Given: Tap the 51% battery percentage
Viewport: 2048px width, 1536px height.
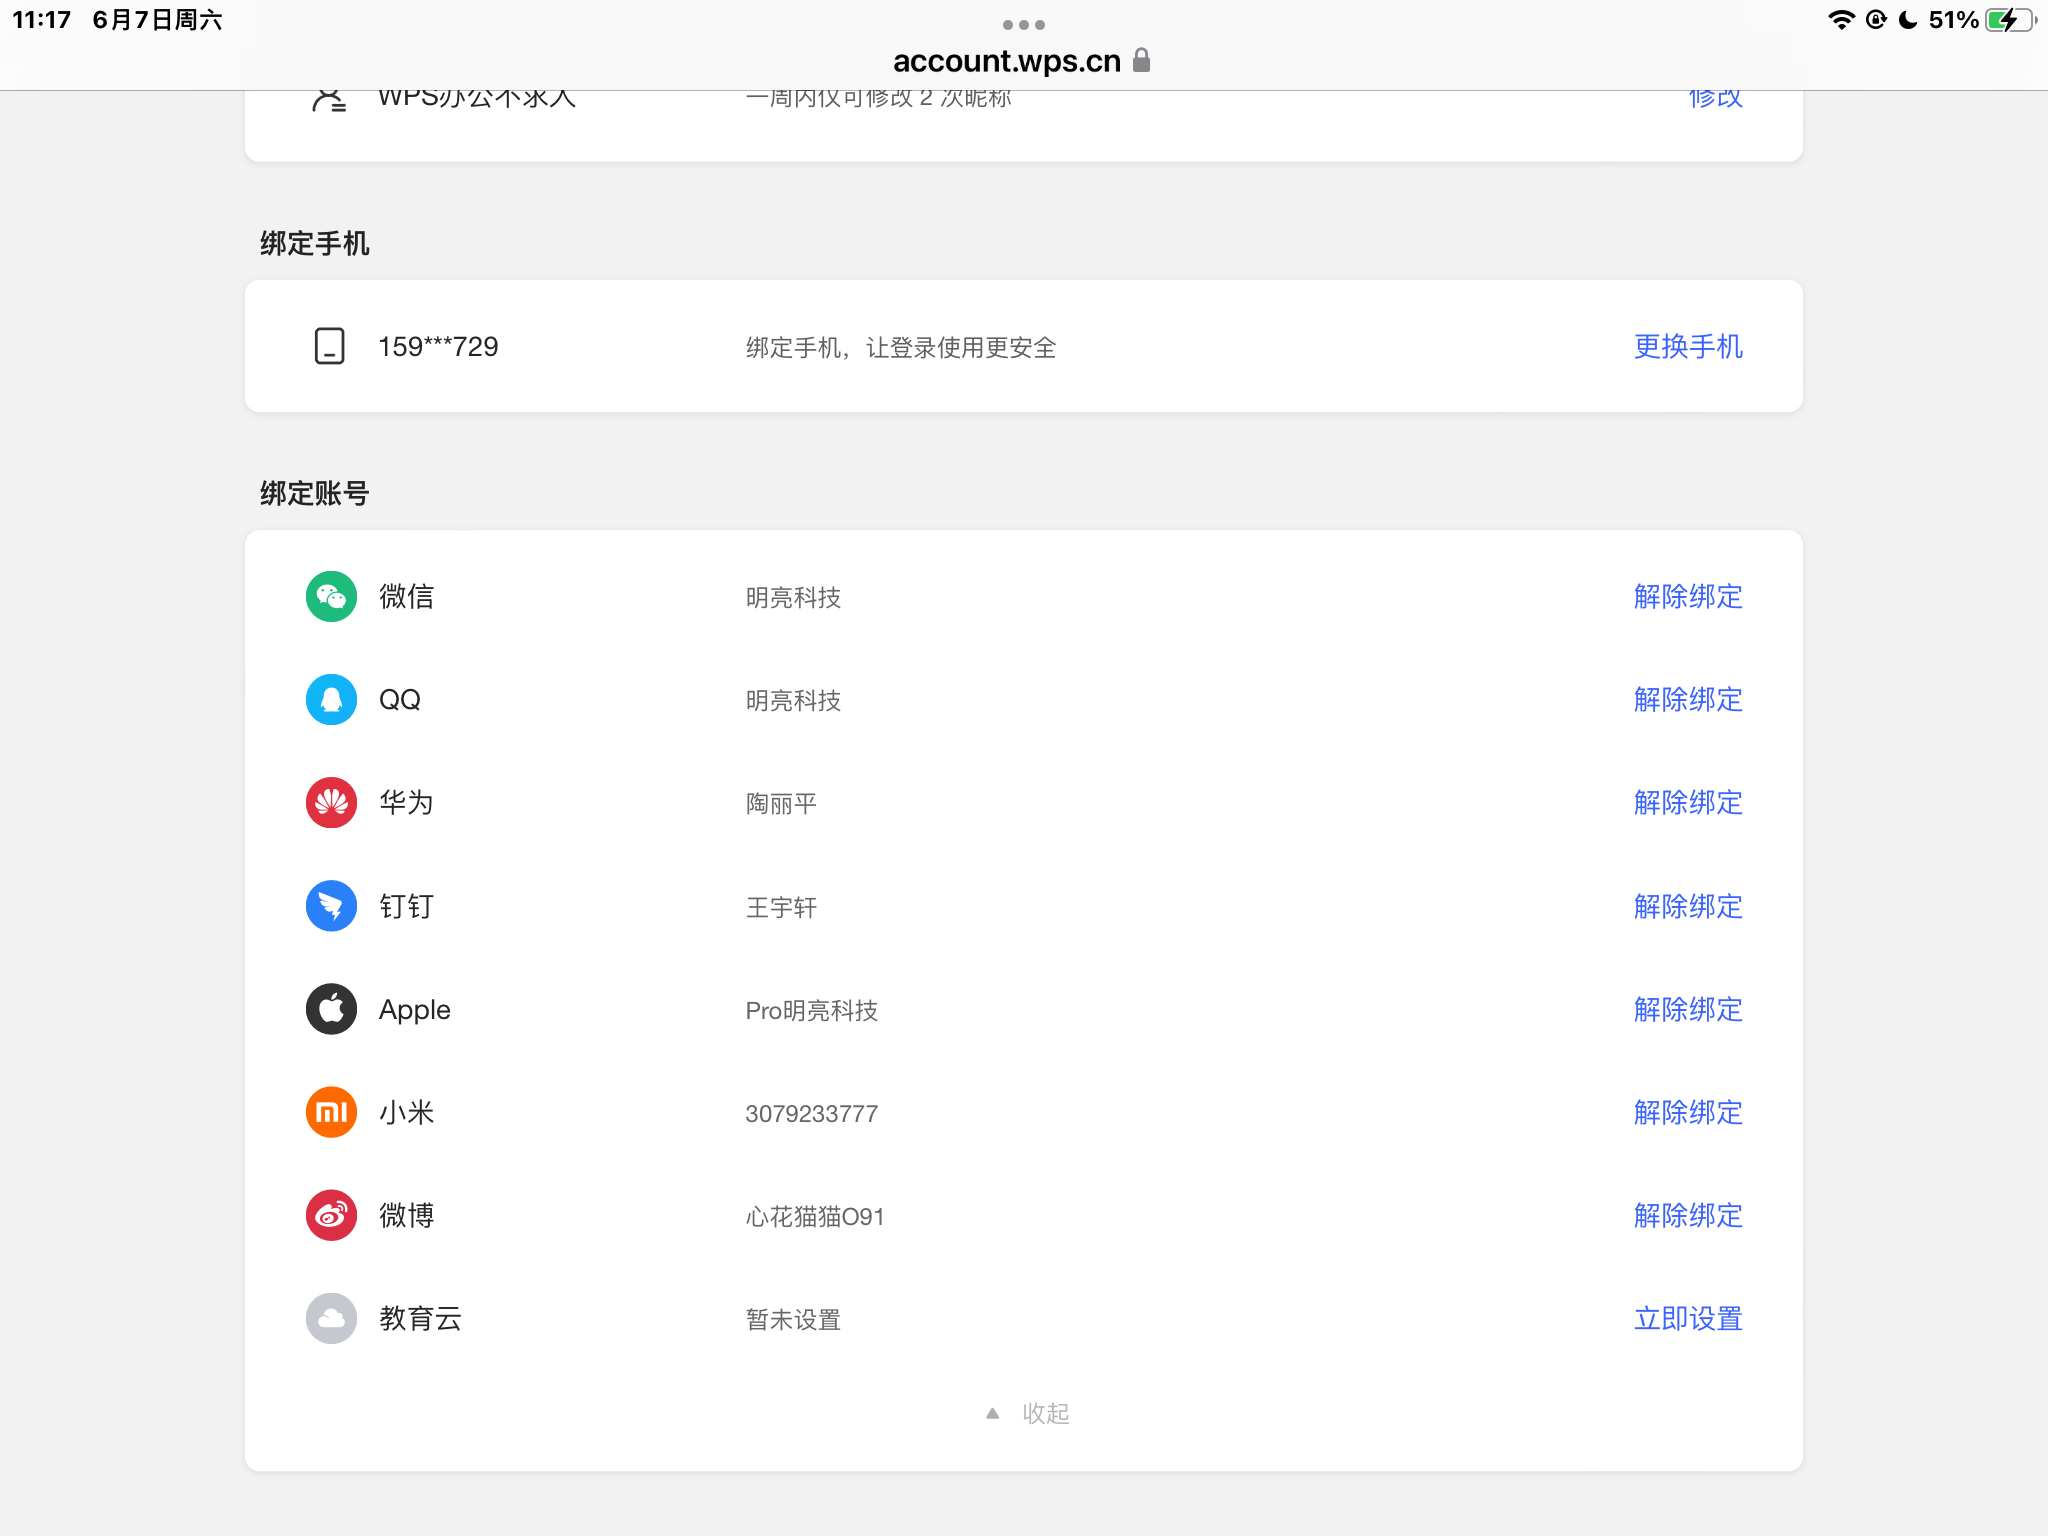Looking at the screenshot, I should tap(1953, 20).
